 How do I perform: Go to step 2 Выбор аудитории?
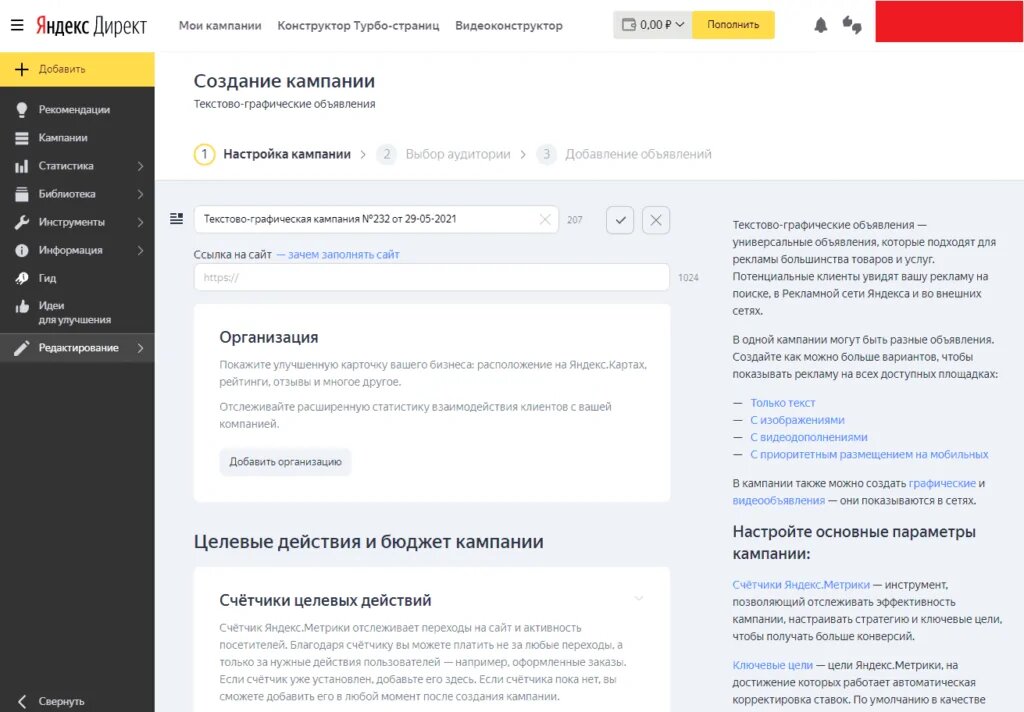point(443,154)
